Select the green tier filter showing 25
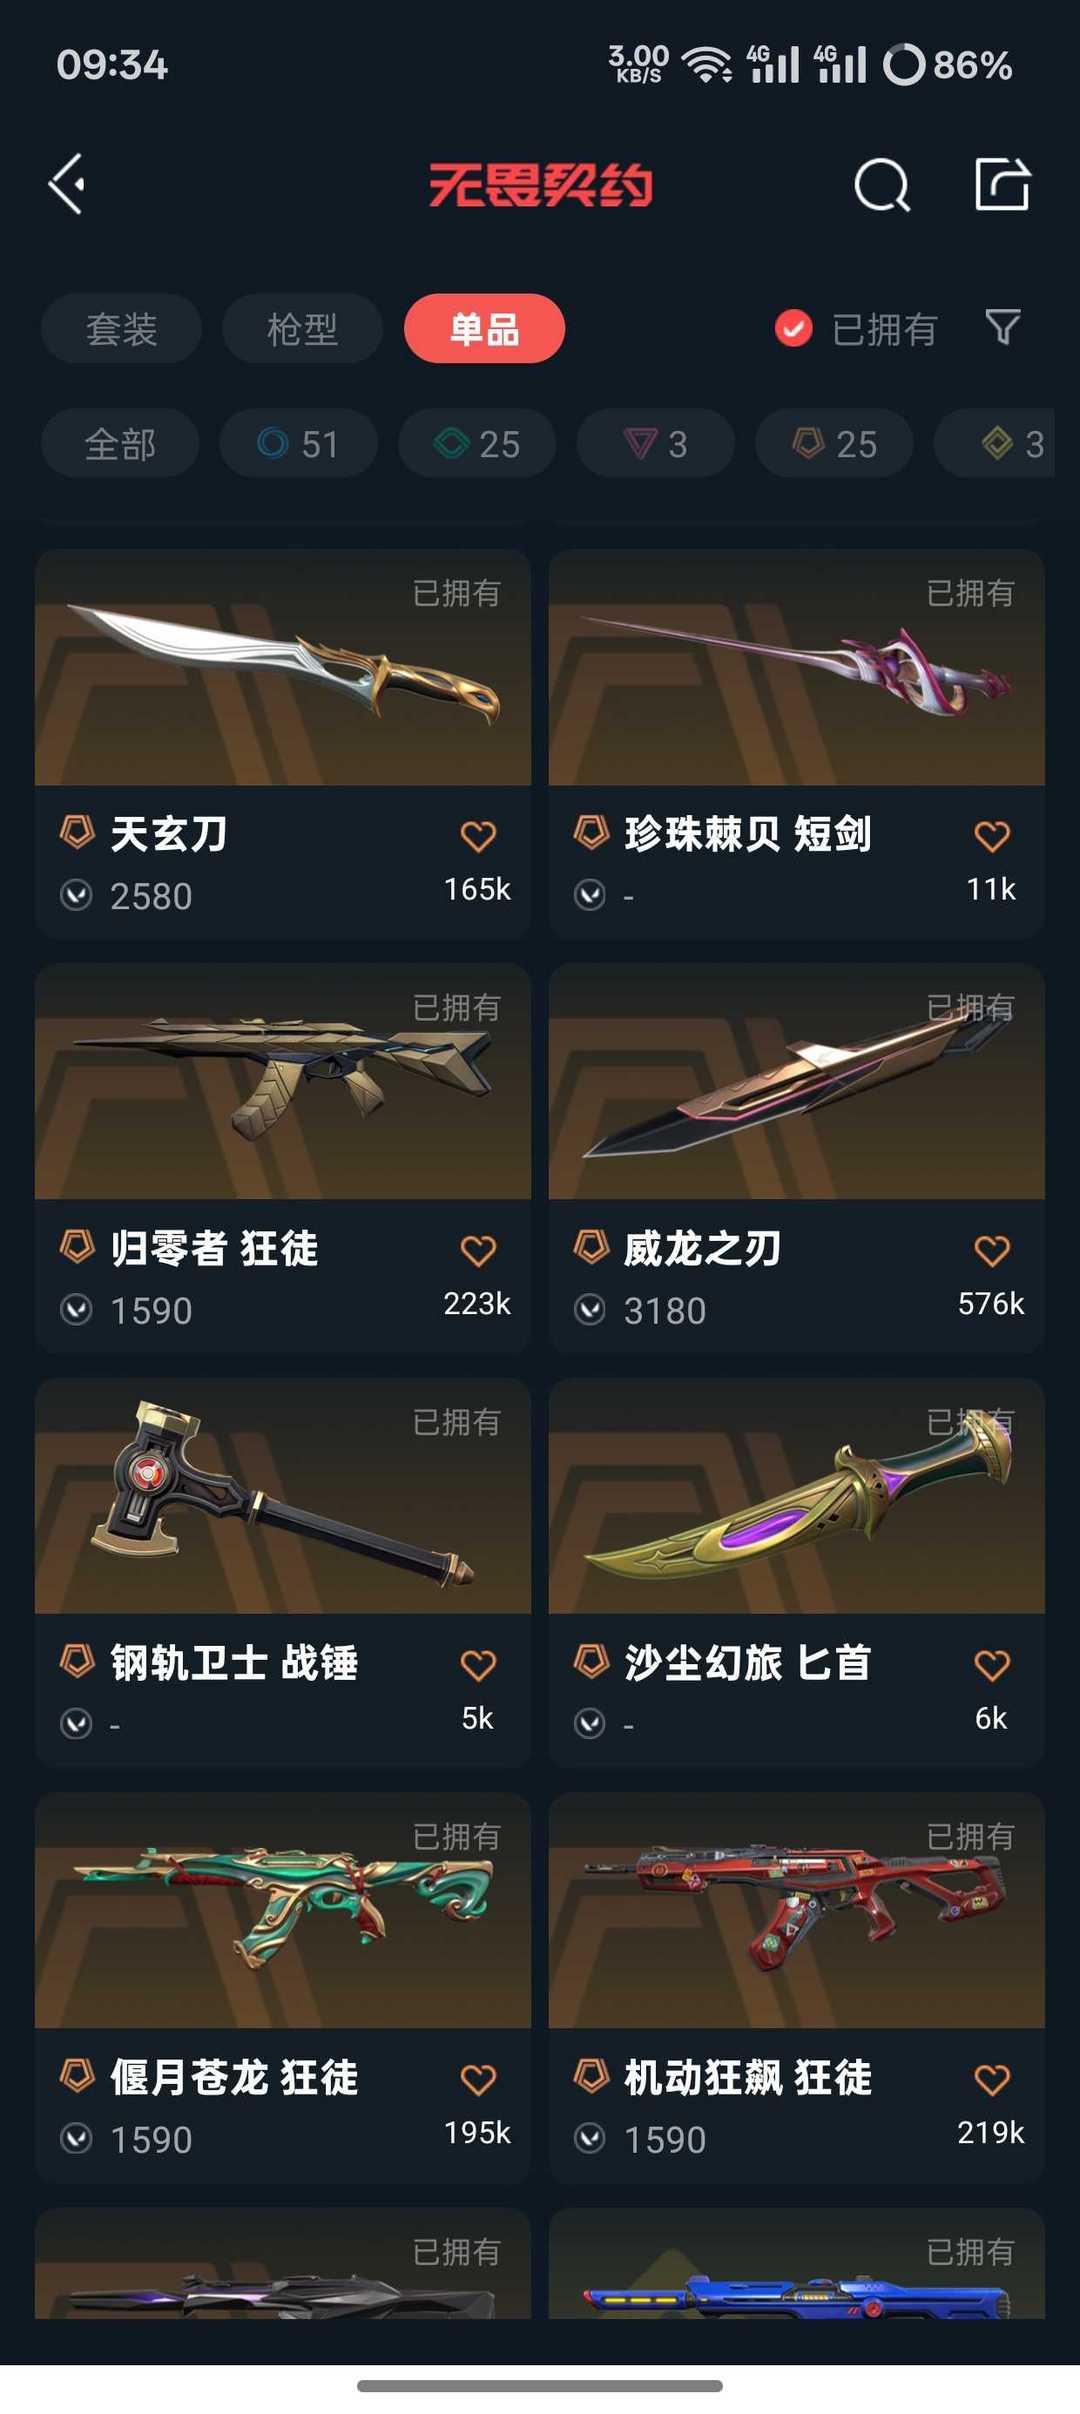The height and width of the screenshot is (2414, 1080). point(477,443)
